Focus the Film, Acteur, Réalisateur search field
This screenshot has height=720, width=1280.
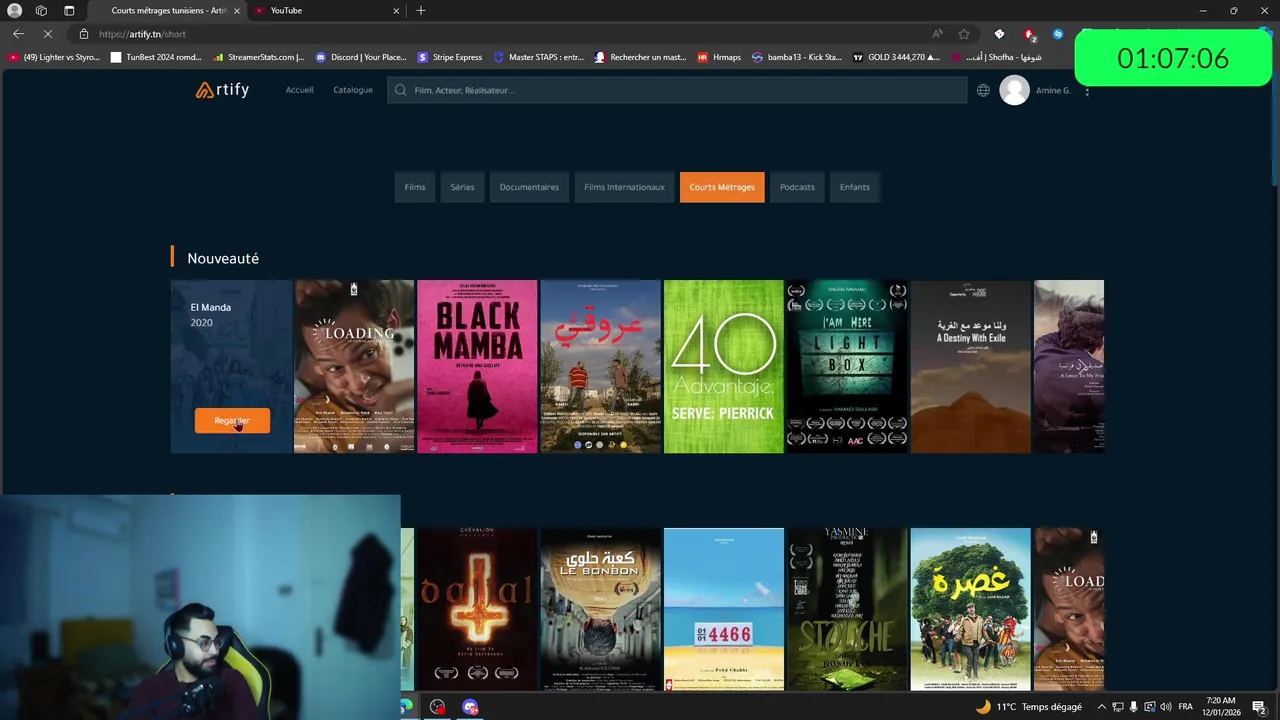point(677,90)
